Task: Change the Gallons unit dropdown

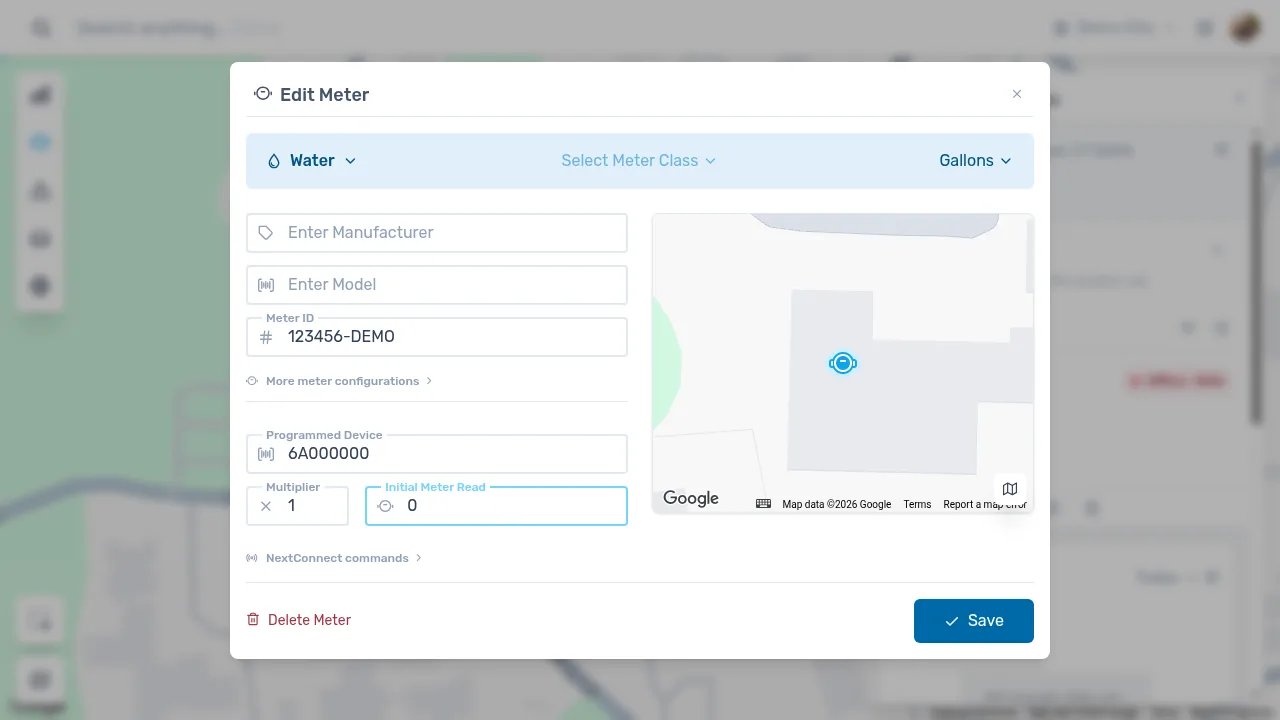Action: [x=975, y=160]
